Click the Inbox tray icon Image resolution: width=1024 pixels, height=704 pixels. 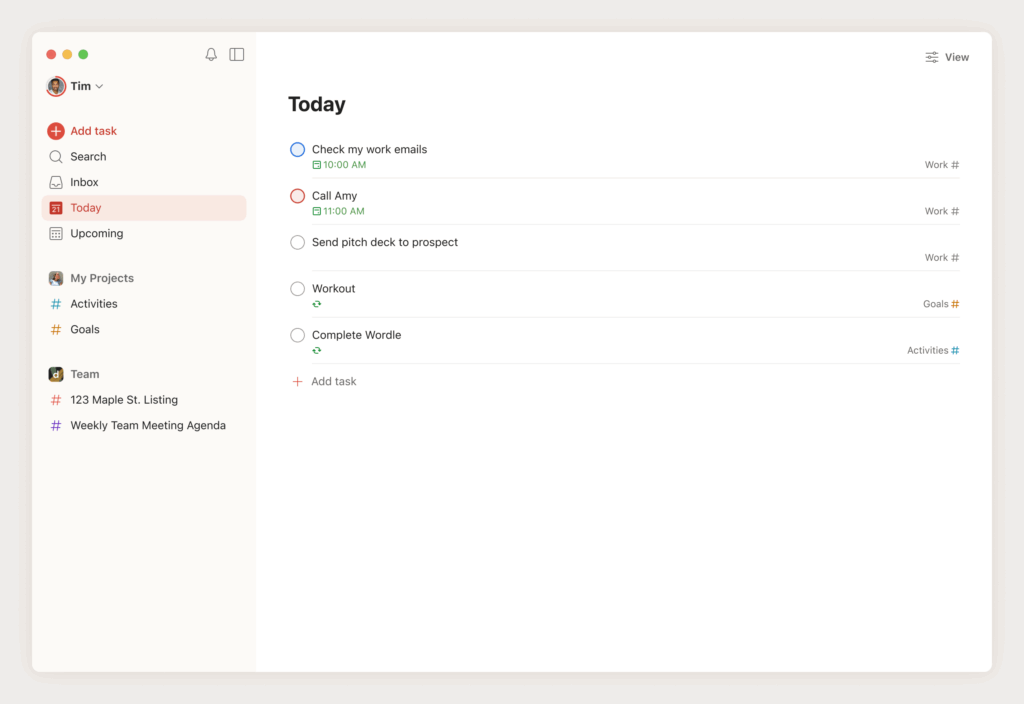56,182
